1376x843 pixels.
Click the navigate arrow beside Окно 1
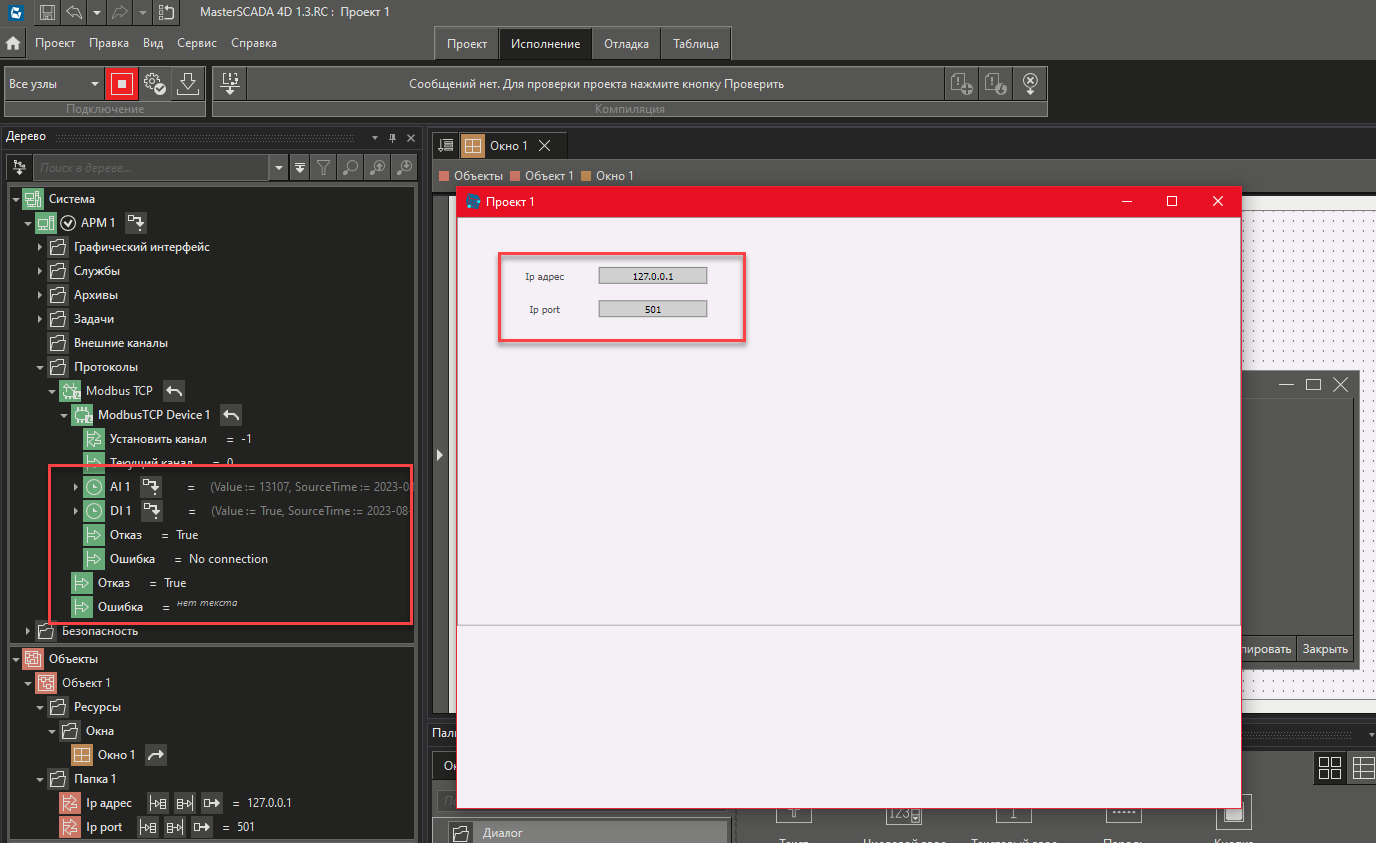click(156, 754)
